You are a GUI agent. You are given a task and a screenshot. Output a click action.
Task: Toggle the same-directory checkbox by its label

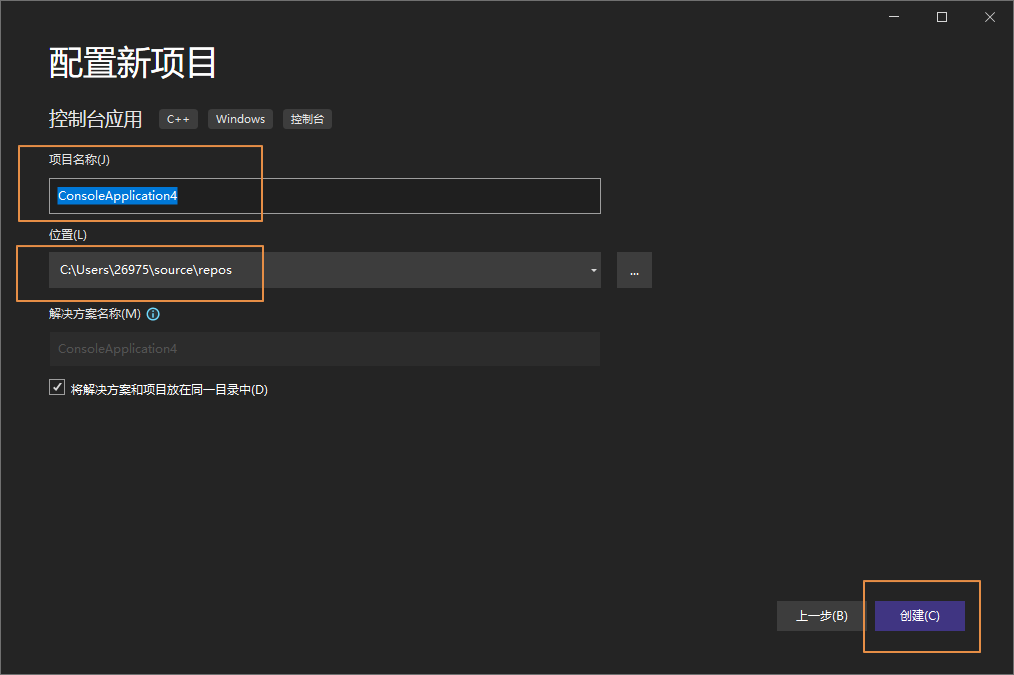170,389
